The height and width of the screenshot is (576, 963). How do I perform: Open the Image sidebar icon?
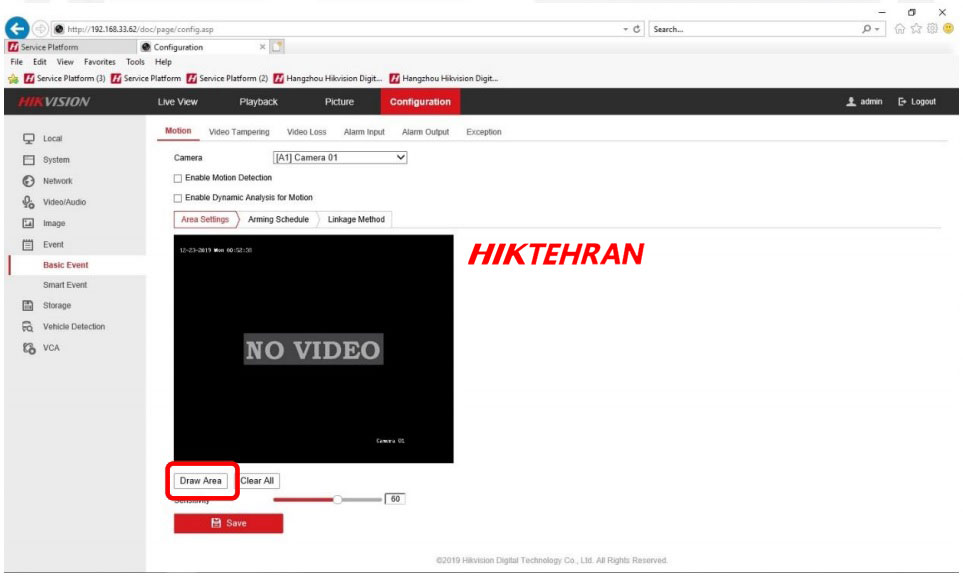(x=28, y=224)
